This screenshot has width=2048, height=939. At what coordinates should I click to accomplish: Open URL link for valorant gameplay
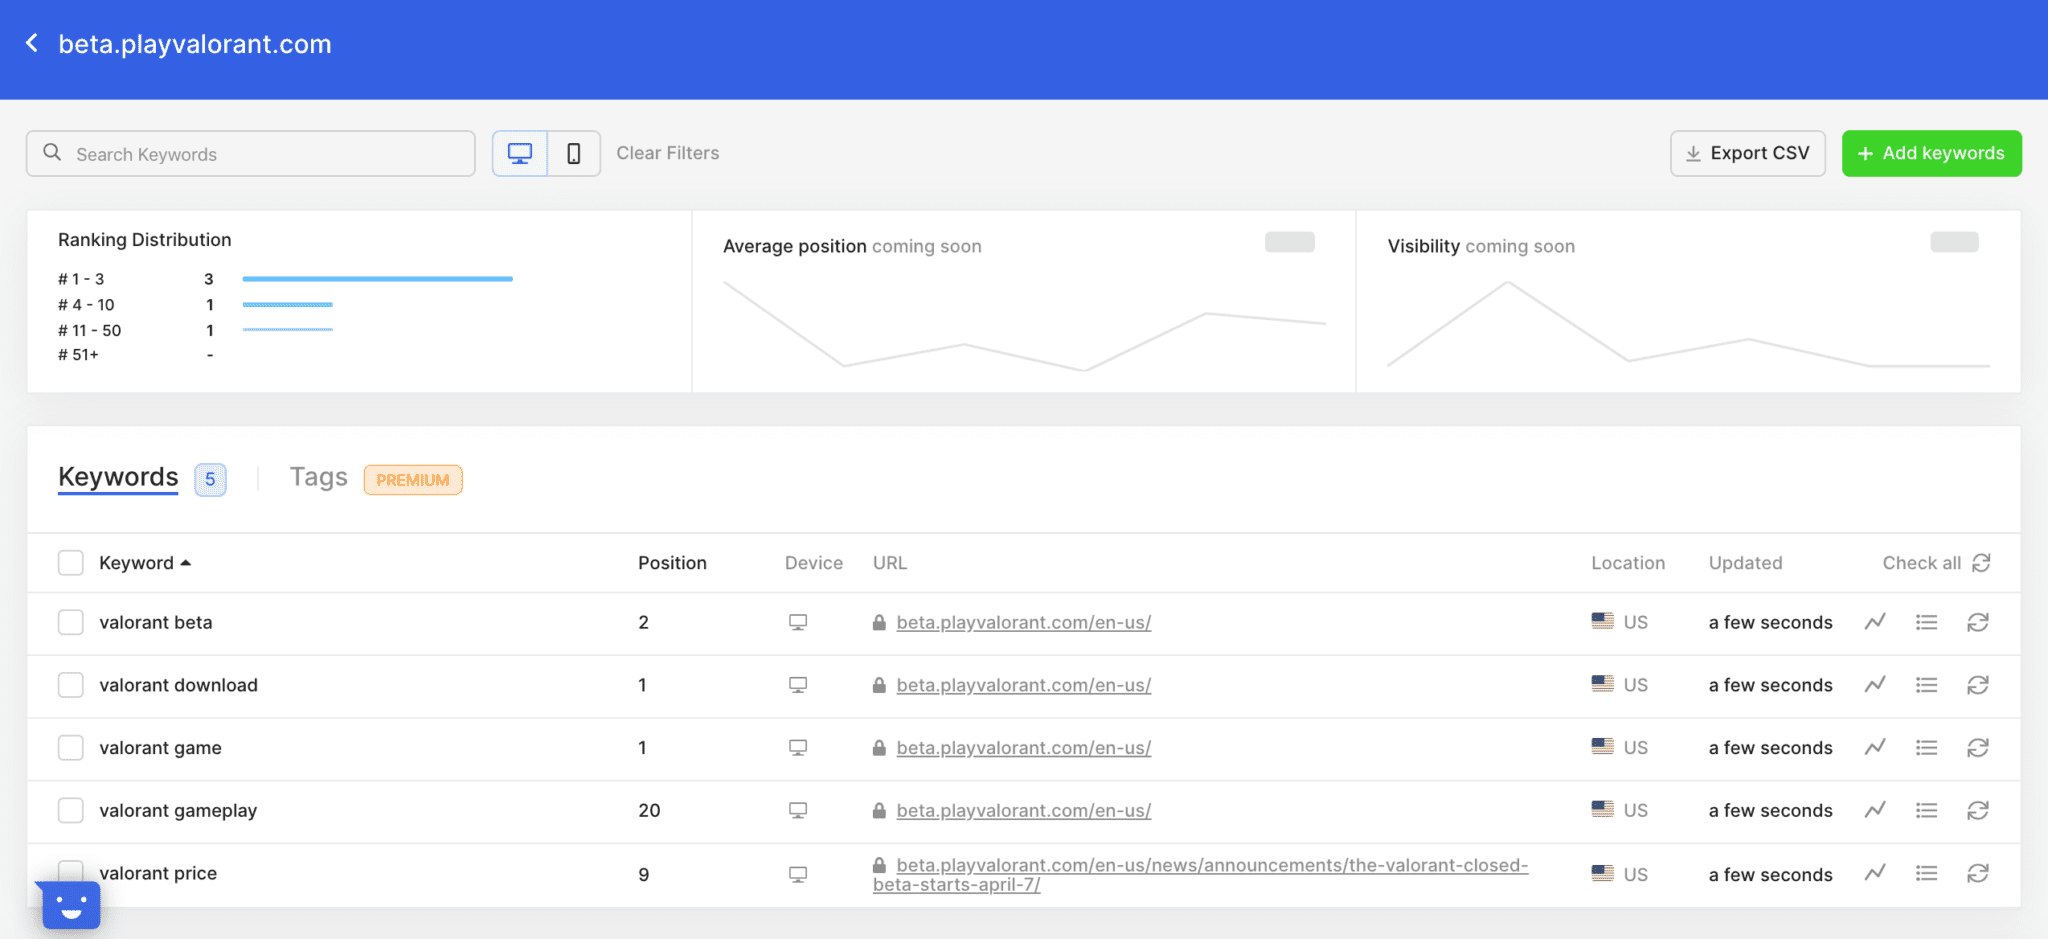[x=1024, y=810]
